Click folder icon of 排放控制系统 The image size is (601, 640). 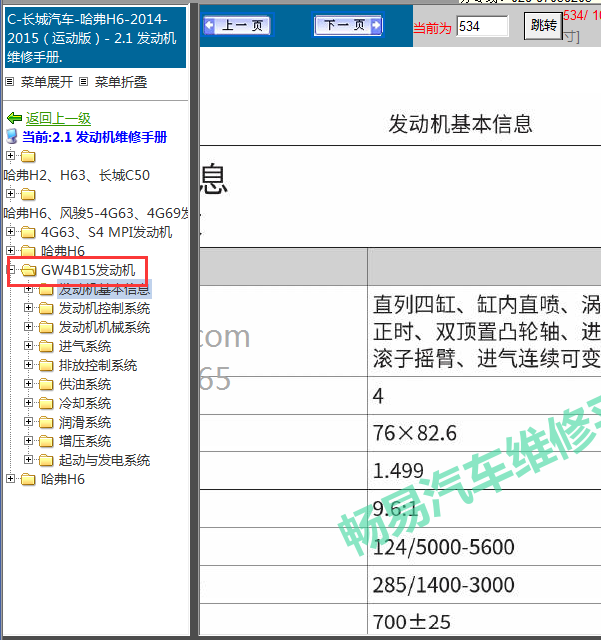pyautogui.click(x=46, y=365)
